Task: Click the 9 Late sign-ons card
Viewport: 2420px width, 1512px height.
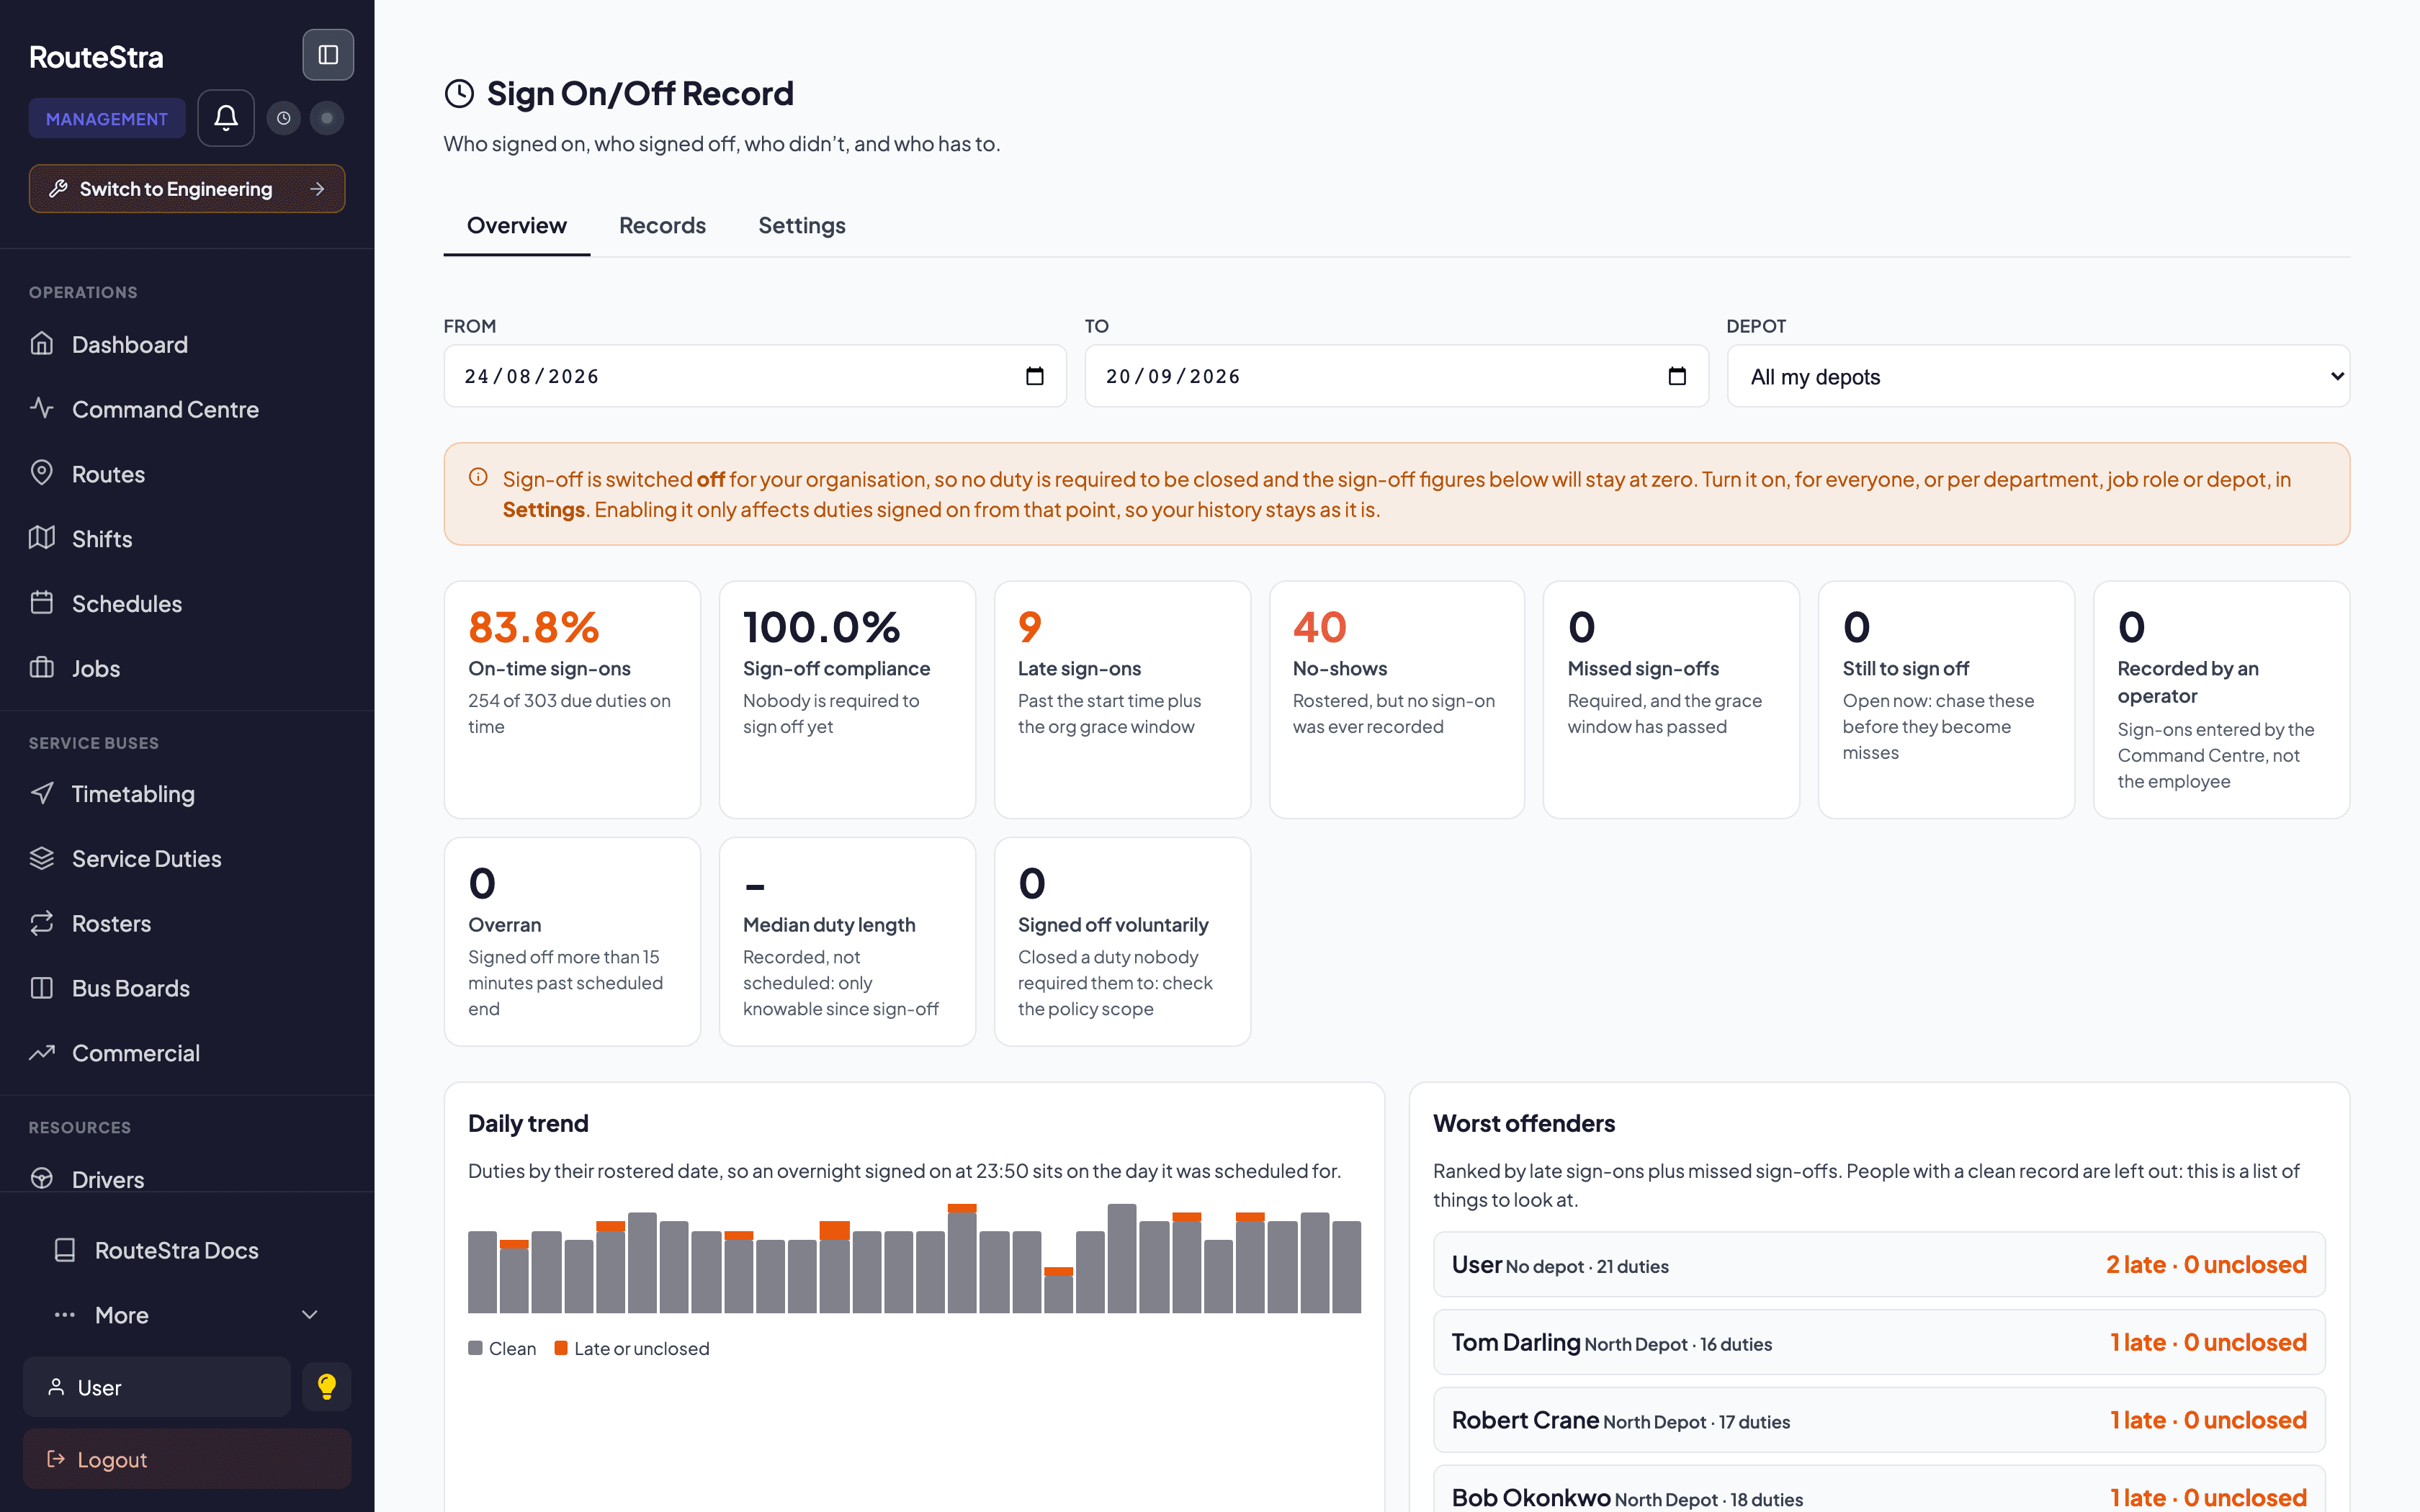Action: (x=1122, y=699)
